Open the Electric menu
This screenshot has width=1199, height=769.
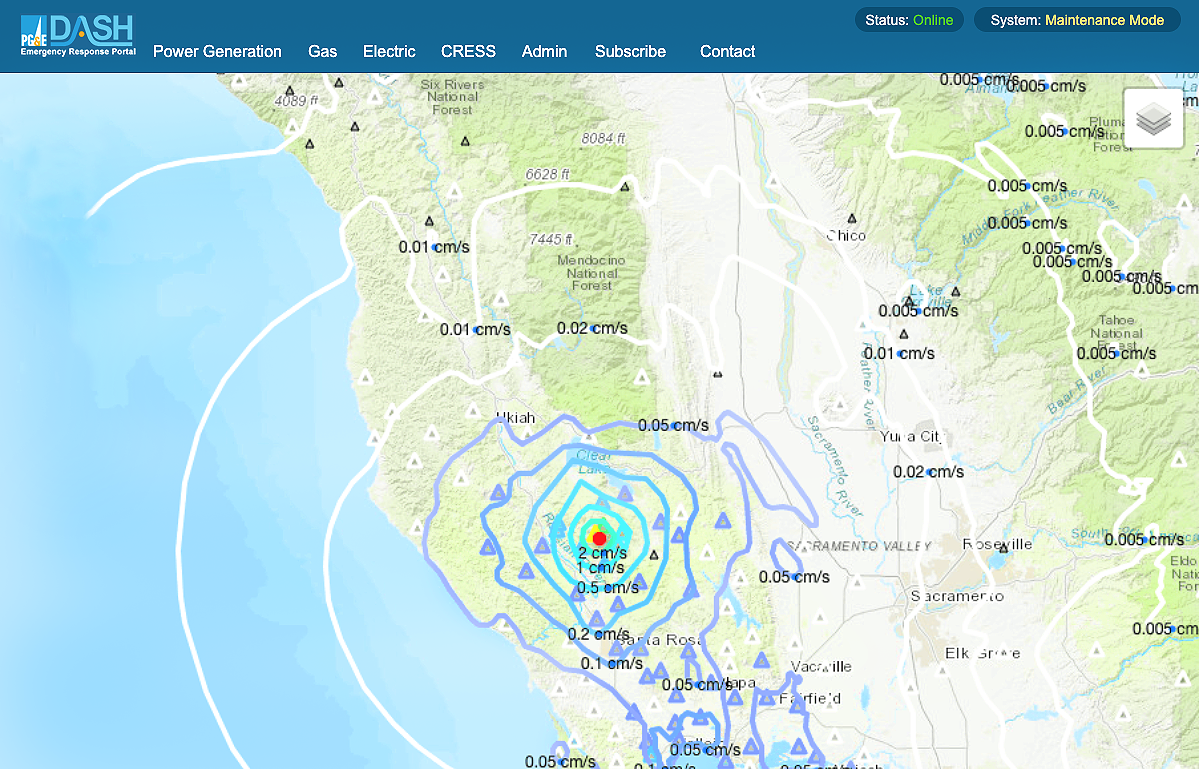[389, 51]
